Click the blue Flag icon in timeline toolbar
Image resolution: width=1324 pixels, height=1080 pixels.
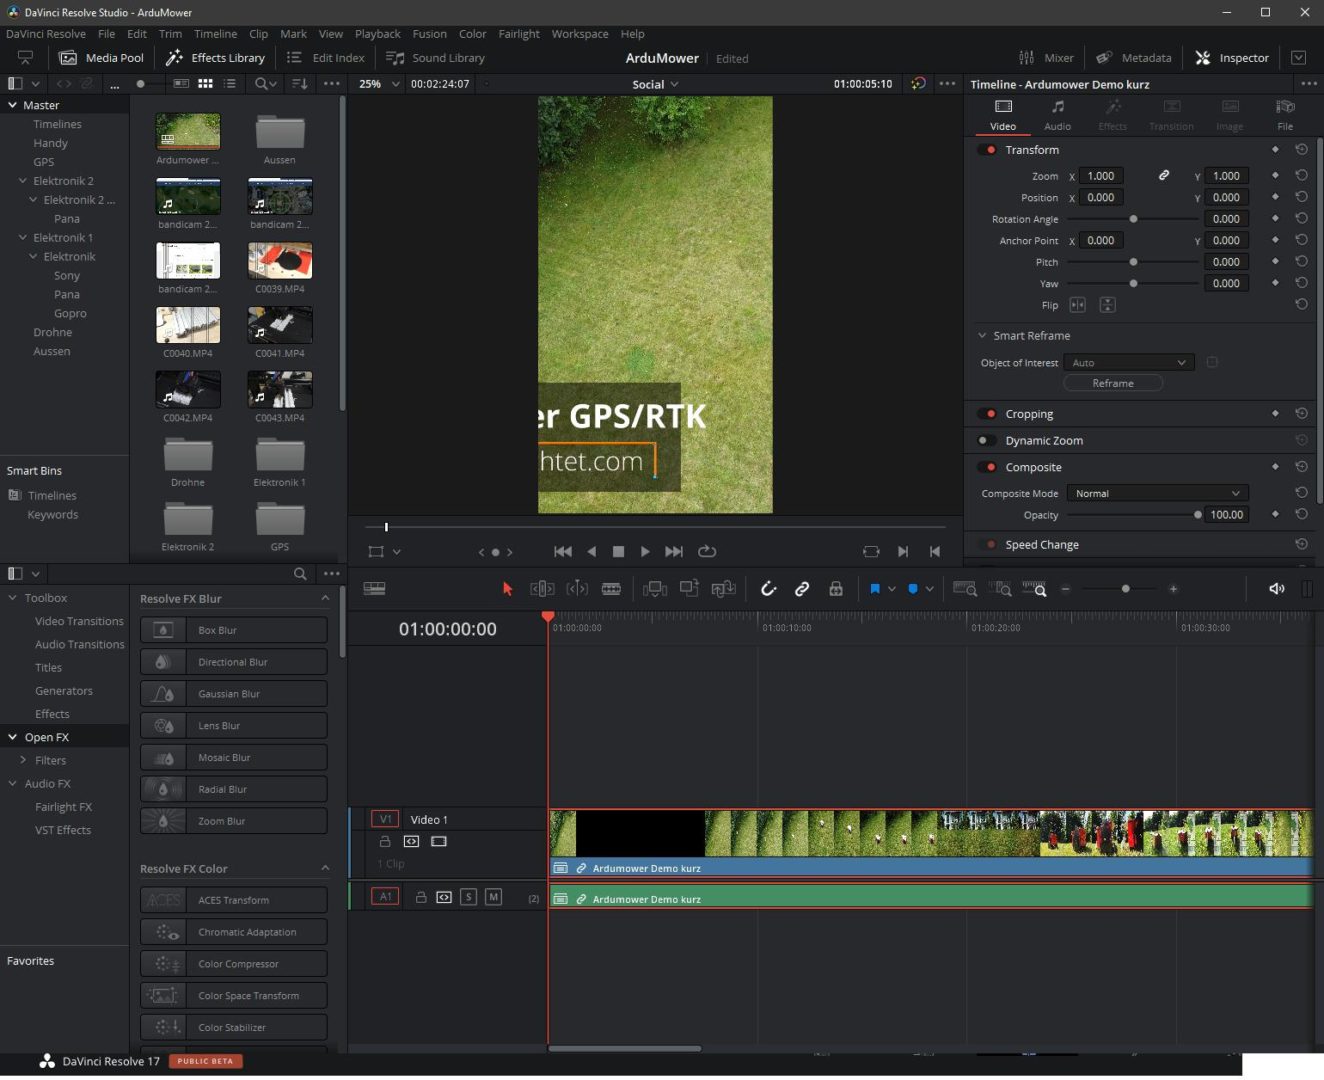pos(874,589)
